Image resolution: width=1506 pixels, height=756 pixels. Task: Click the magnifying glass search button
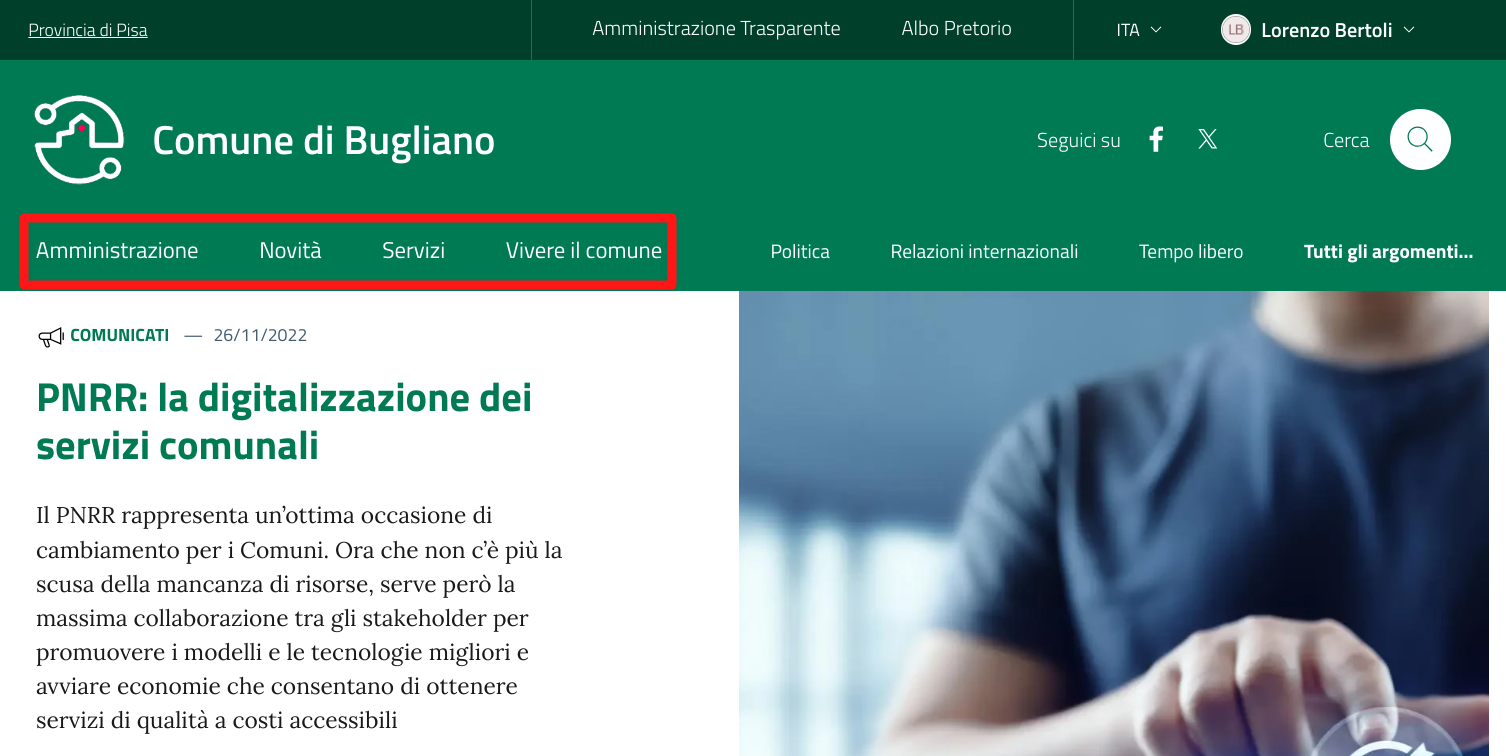(1420, 139)
